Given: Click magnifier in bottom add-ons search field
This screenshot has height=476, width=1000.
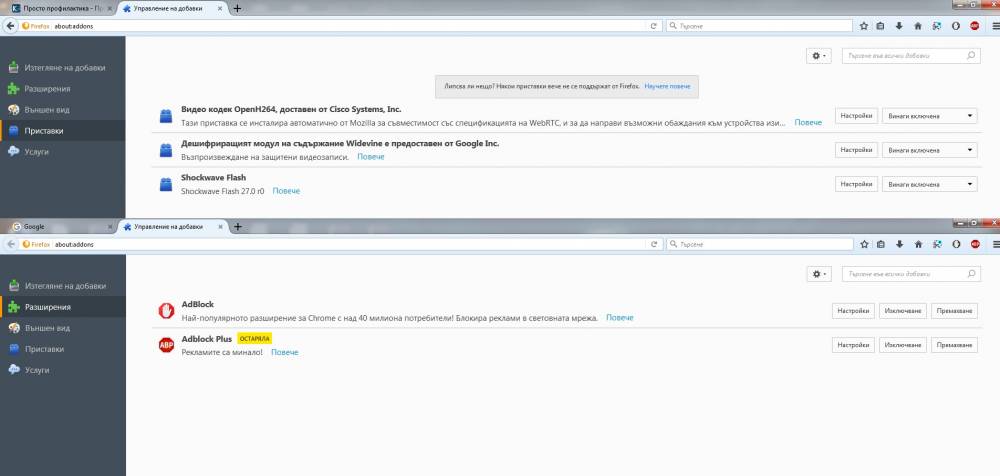Looking at the screenshot, I should pyautogui.click(x=971, y=274).
